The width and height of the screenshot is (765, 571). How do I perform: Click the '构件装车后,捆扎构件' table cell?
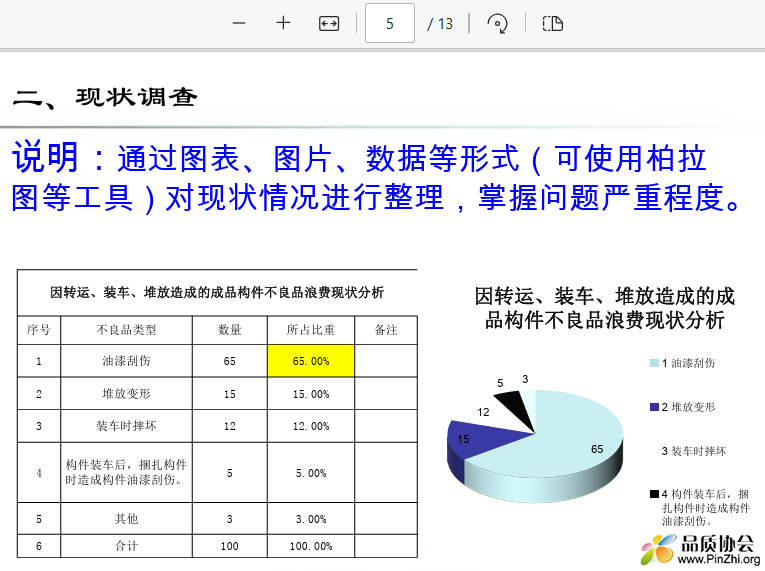point(126,472)
